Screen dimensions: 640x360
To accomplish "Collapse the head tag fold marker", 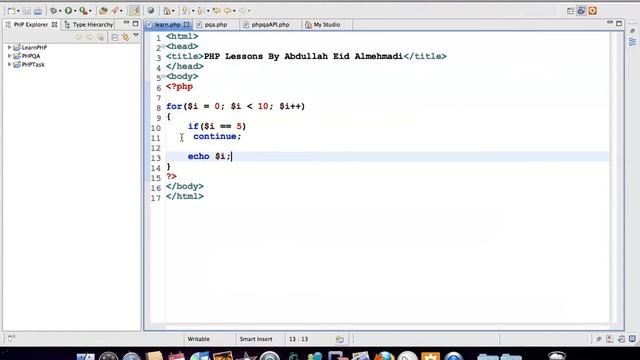I will click(x=163, y=47).
